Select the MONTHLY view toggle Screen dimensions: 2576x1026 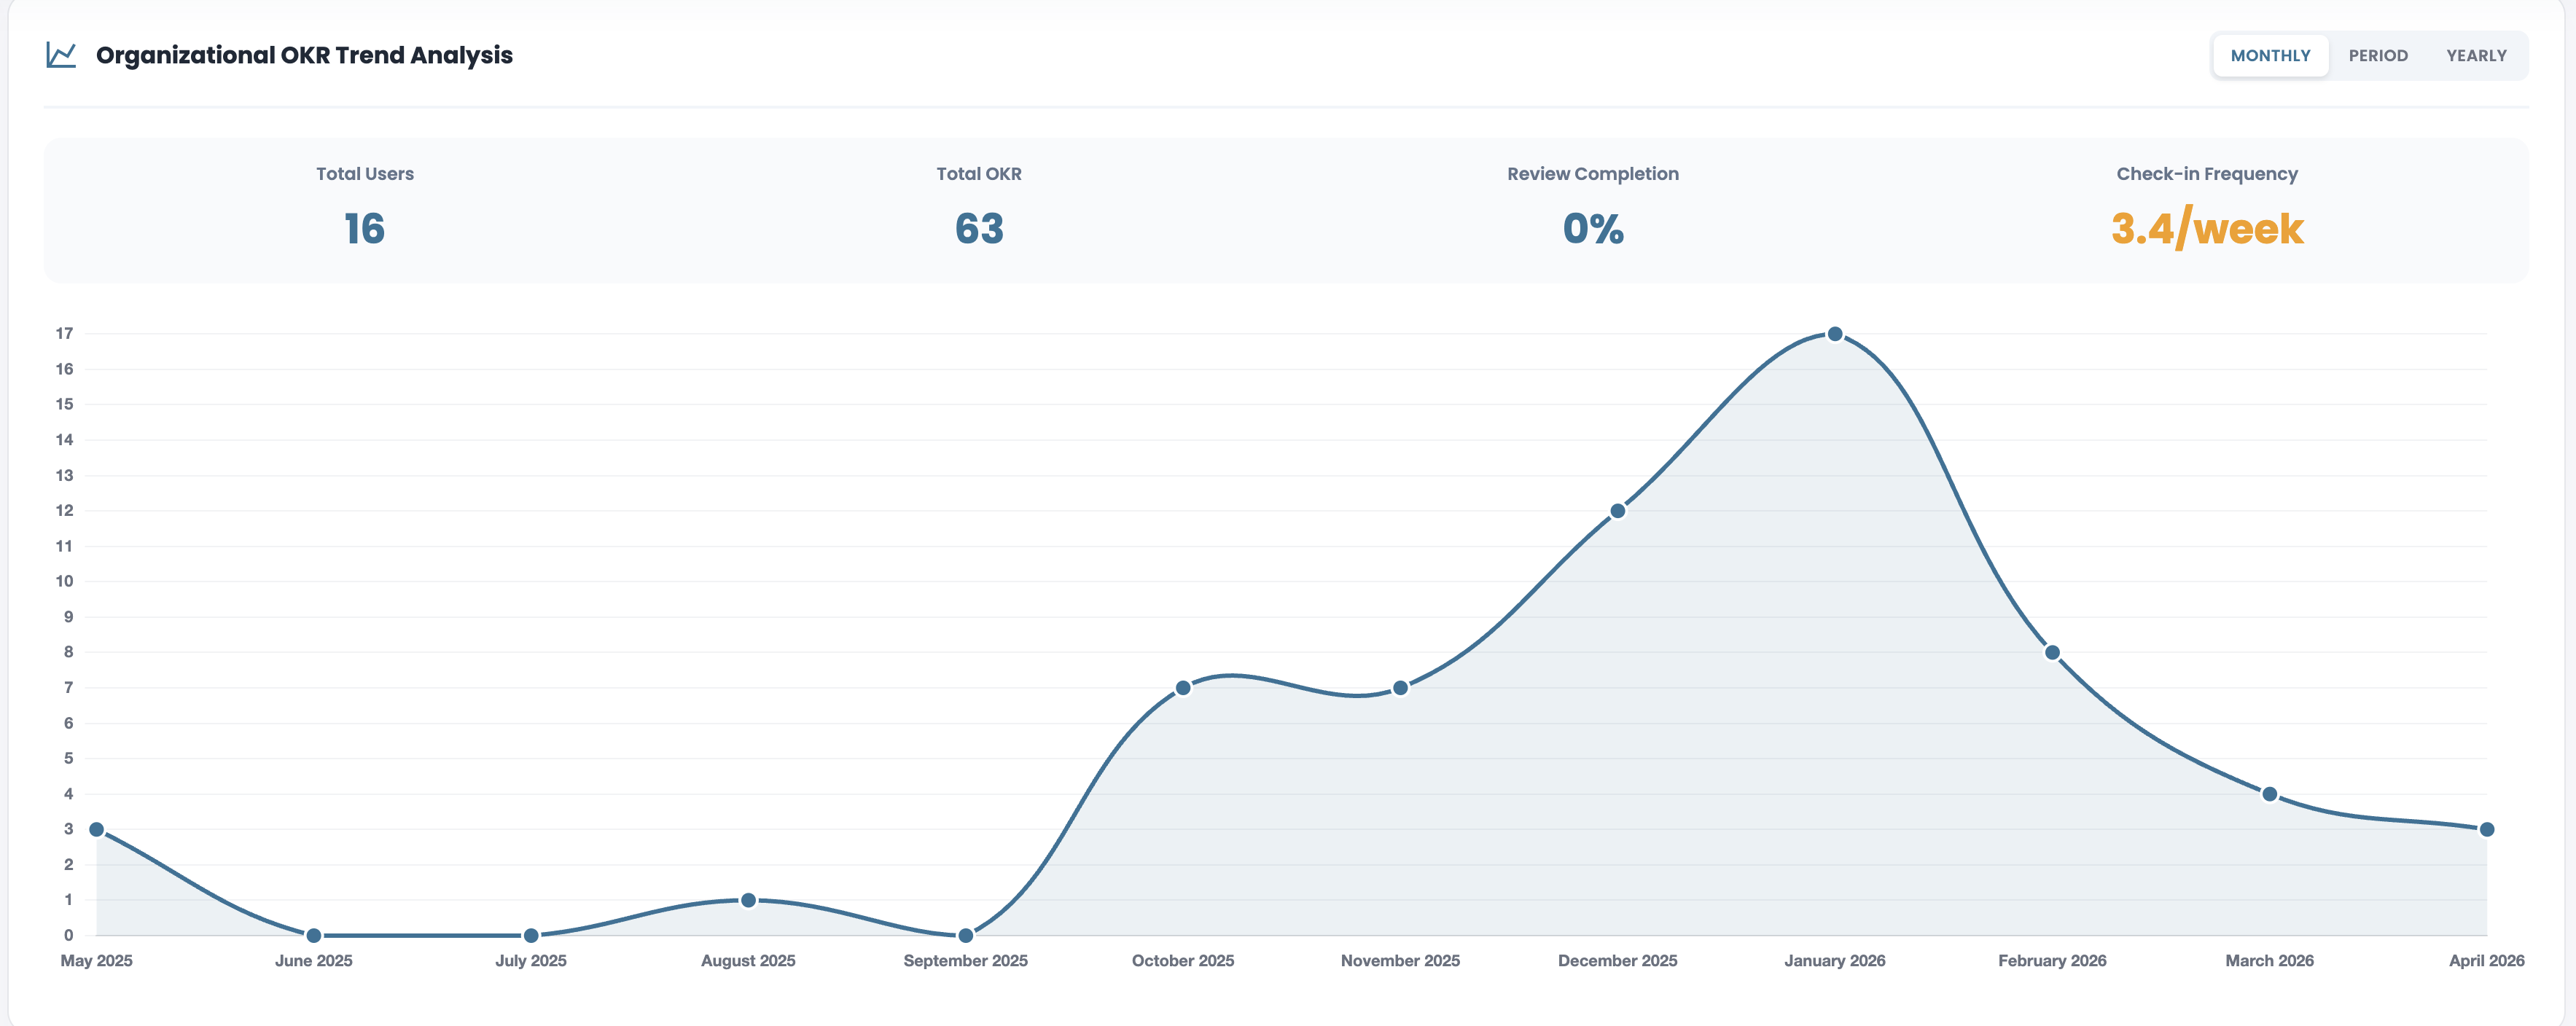[x=2270, y=56]
